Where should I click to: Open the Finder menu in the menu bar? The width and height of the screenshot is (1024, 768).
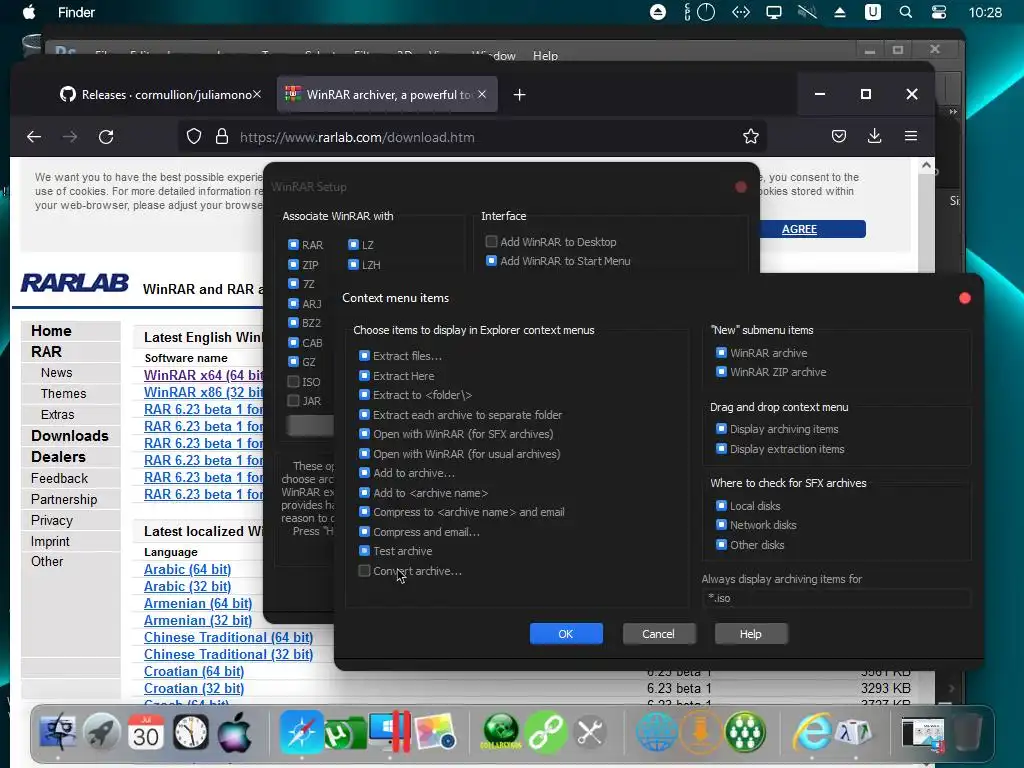[x=76, y=12]
